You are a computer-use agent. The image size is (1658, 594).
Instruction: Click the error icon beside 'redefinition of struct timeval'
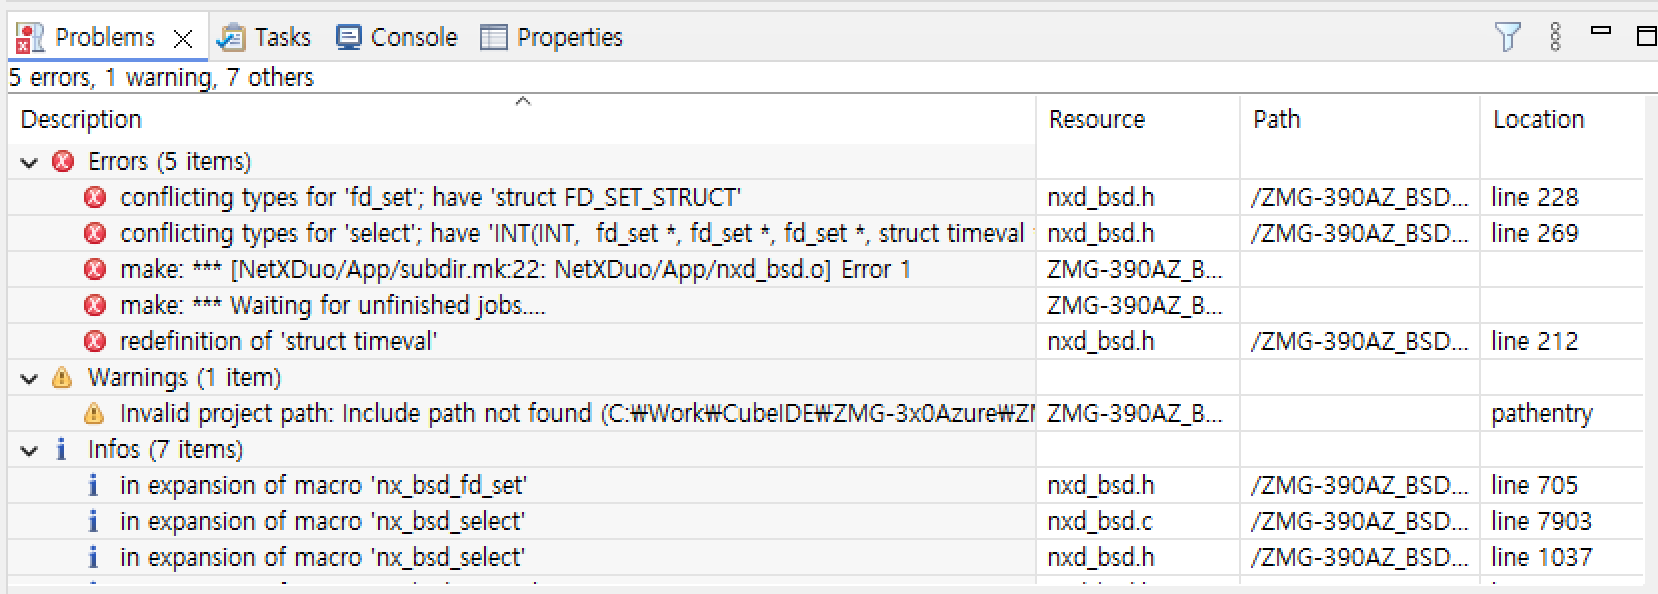click(94, 341)
